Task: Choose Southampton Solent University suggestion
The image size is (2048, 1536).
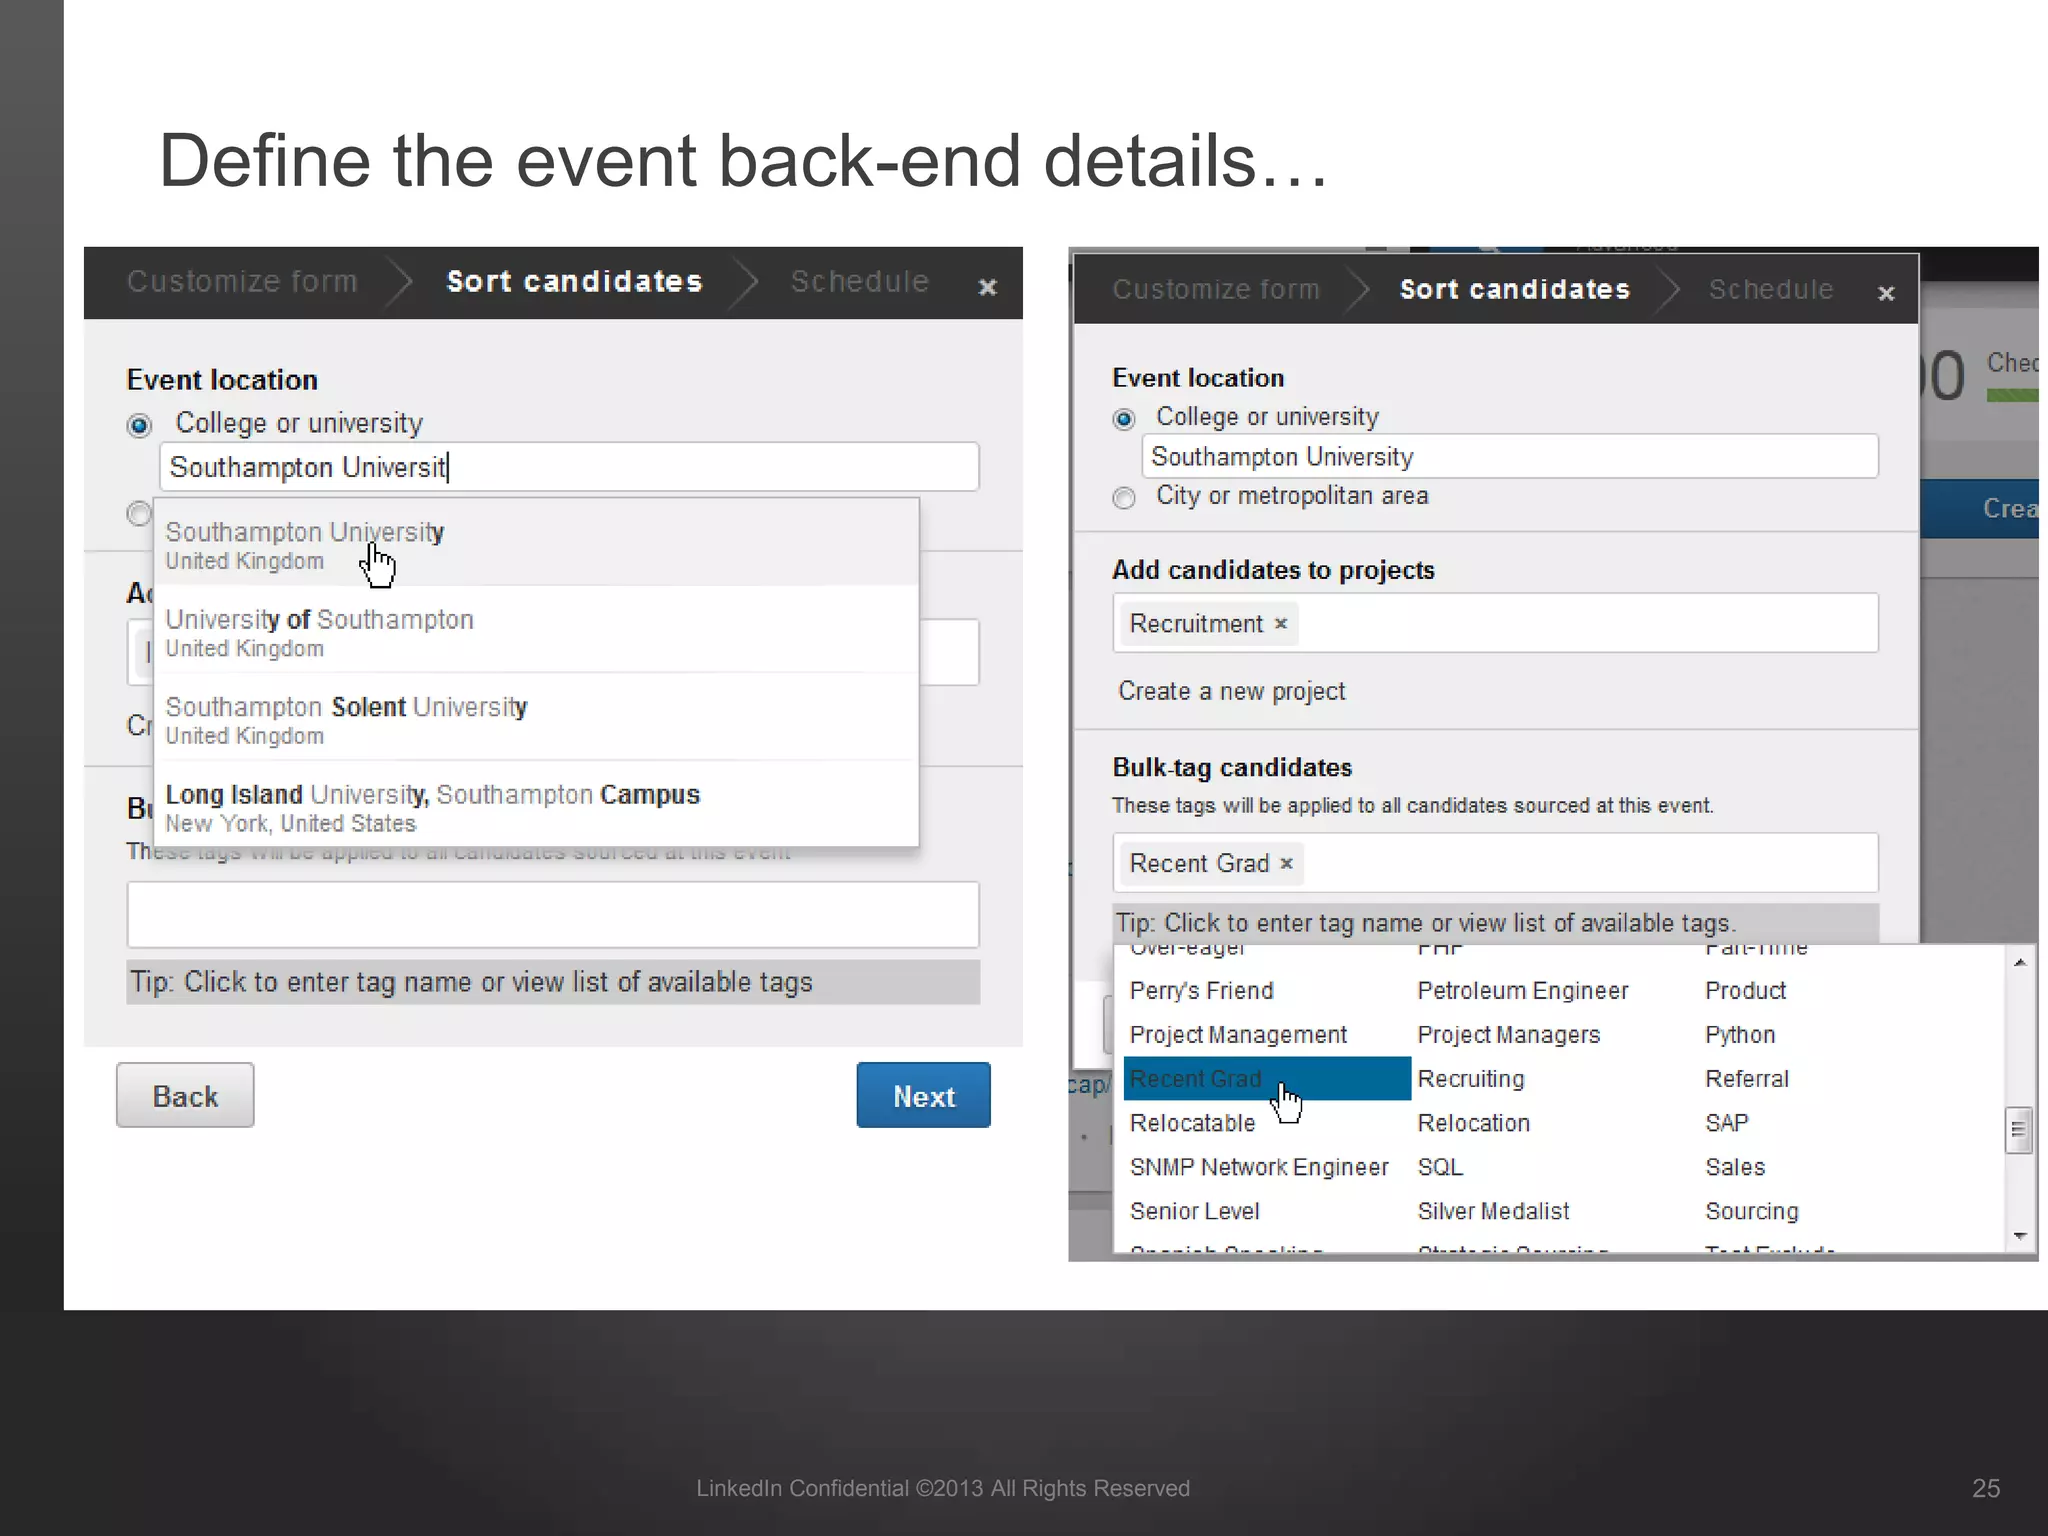Action: pos(537,719)
